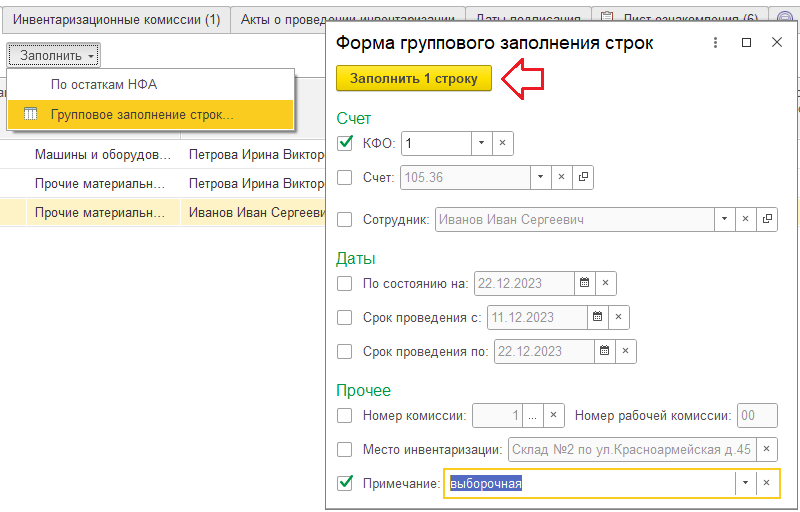Viewport: 800px width, 512px height.
Task: Open calendar for Срок проведения с
Action: 597,318
